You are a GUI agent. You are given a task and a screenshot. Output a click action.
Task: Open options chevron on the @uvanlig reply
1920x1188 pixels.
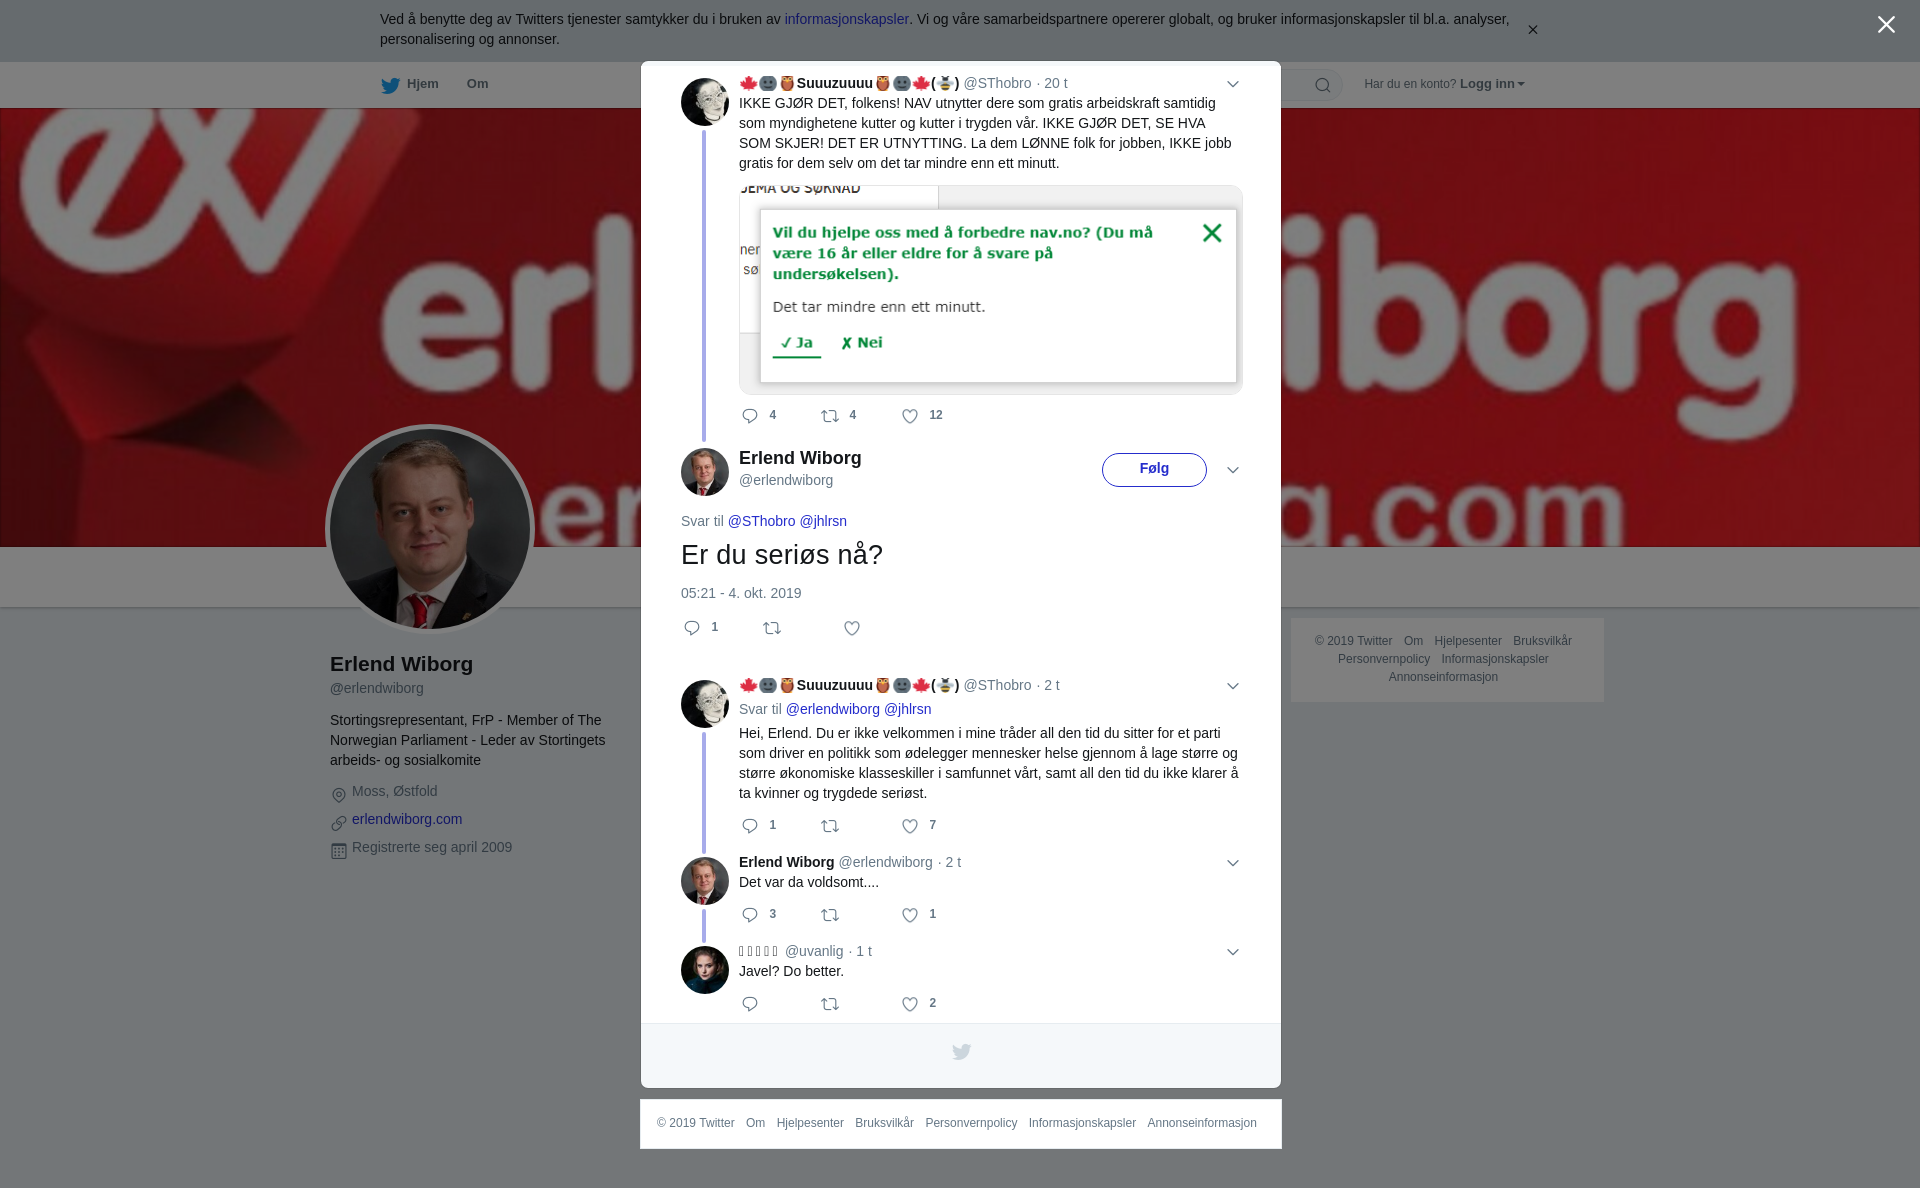(x=1233, y=952)
